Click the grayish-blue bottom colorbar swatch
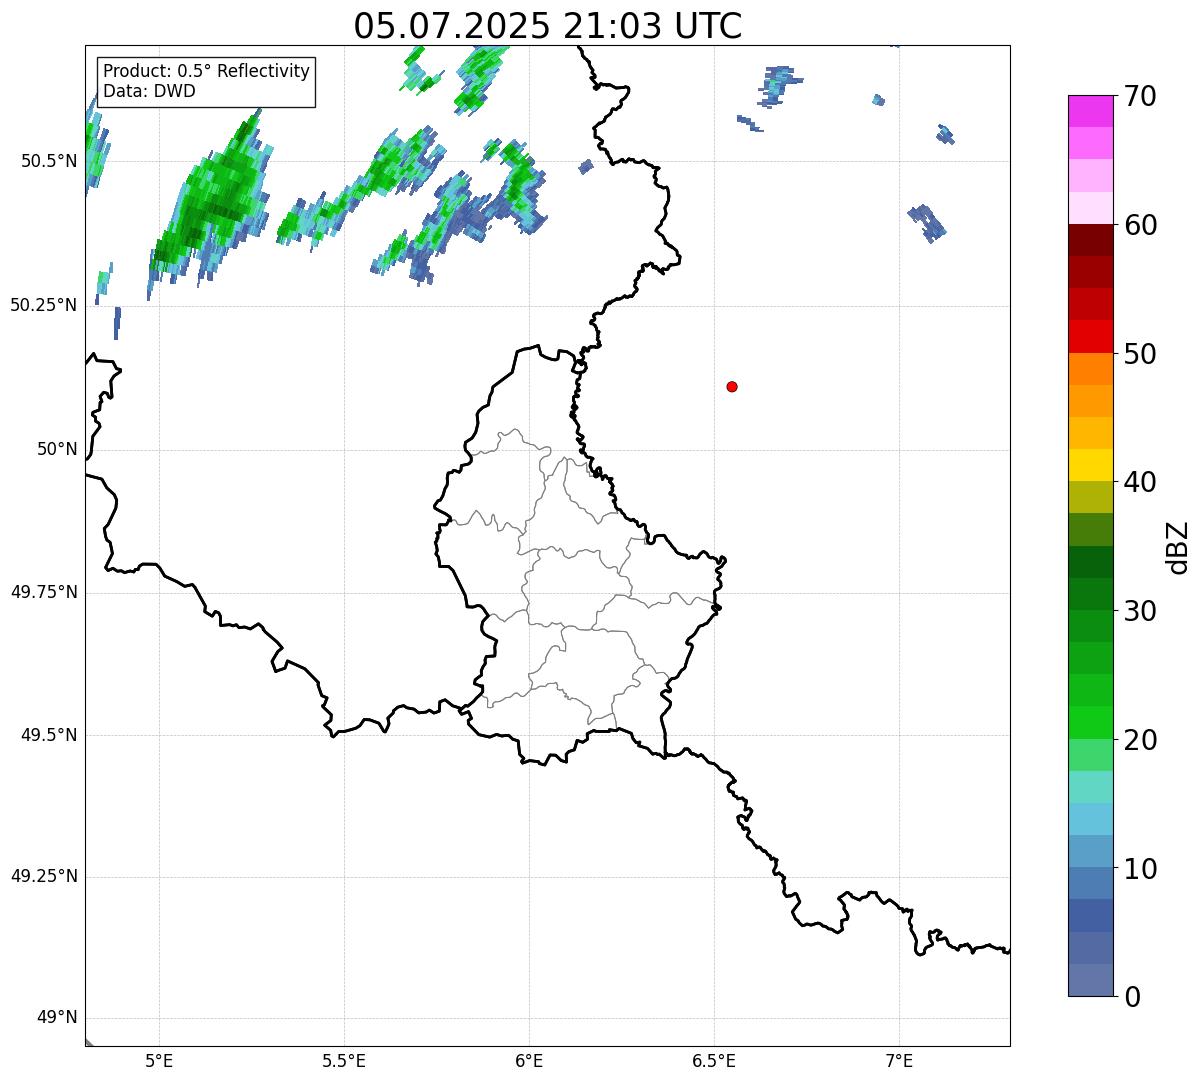1202x1081 pixels. [1091, 980]
